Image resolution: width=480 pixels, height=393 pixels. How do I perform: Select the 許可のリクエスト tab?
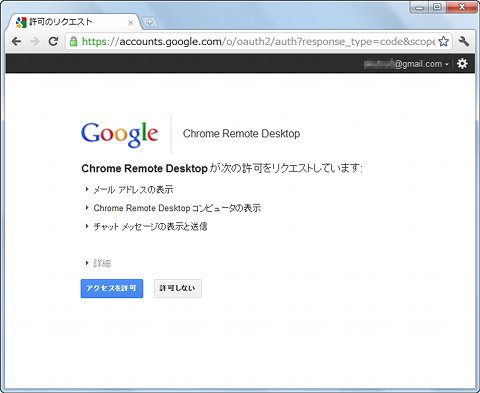click(x=73, y=22)
